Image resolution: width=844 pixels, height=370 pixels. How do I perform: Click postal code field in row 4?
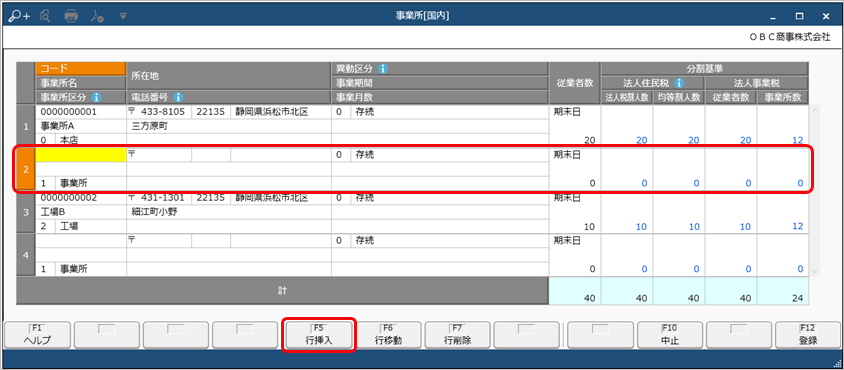(159, 241)
